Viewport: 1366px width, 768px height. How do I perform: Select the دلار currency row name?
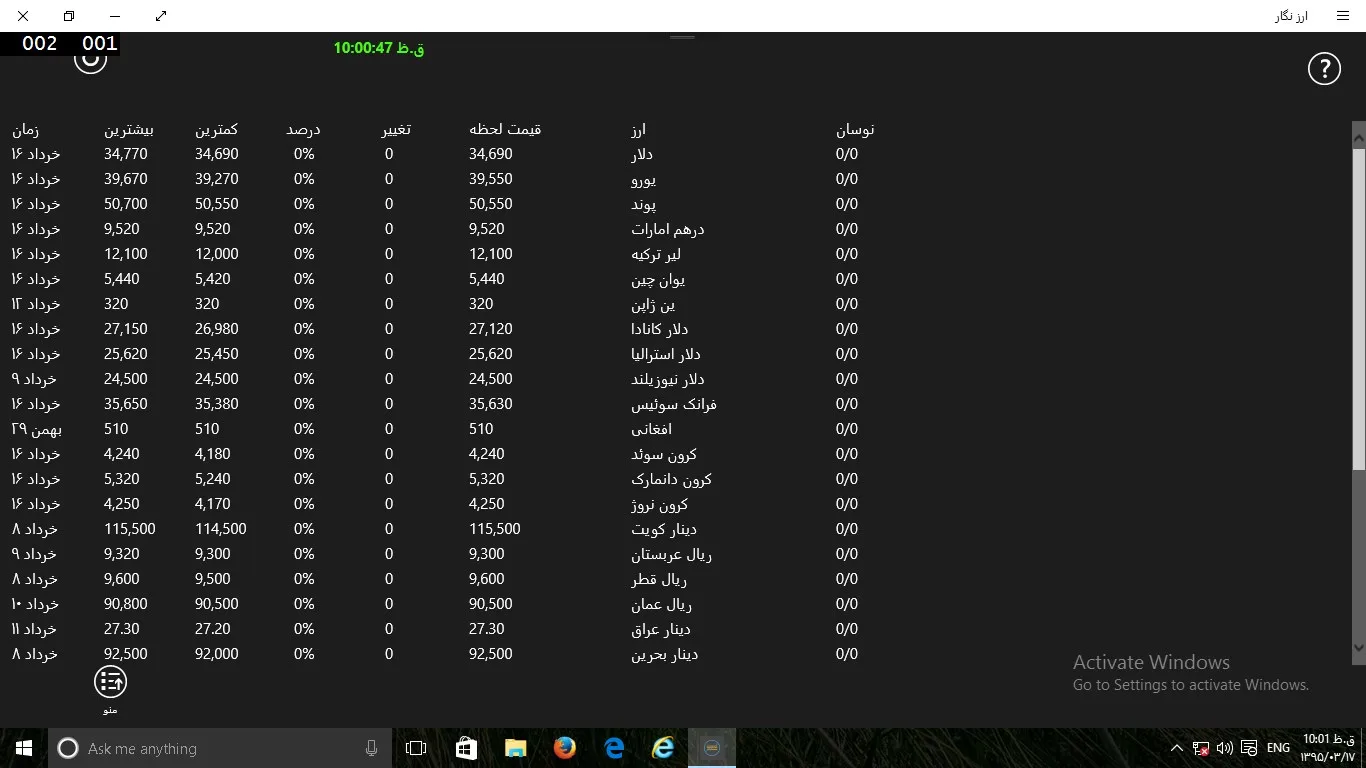click(641, 154)
